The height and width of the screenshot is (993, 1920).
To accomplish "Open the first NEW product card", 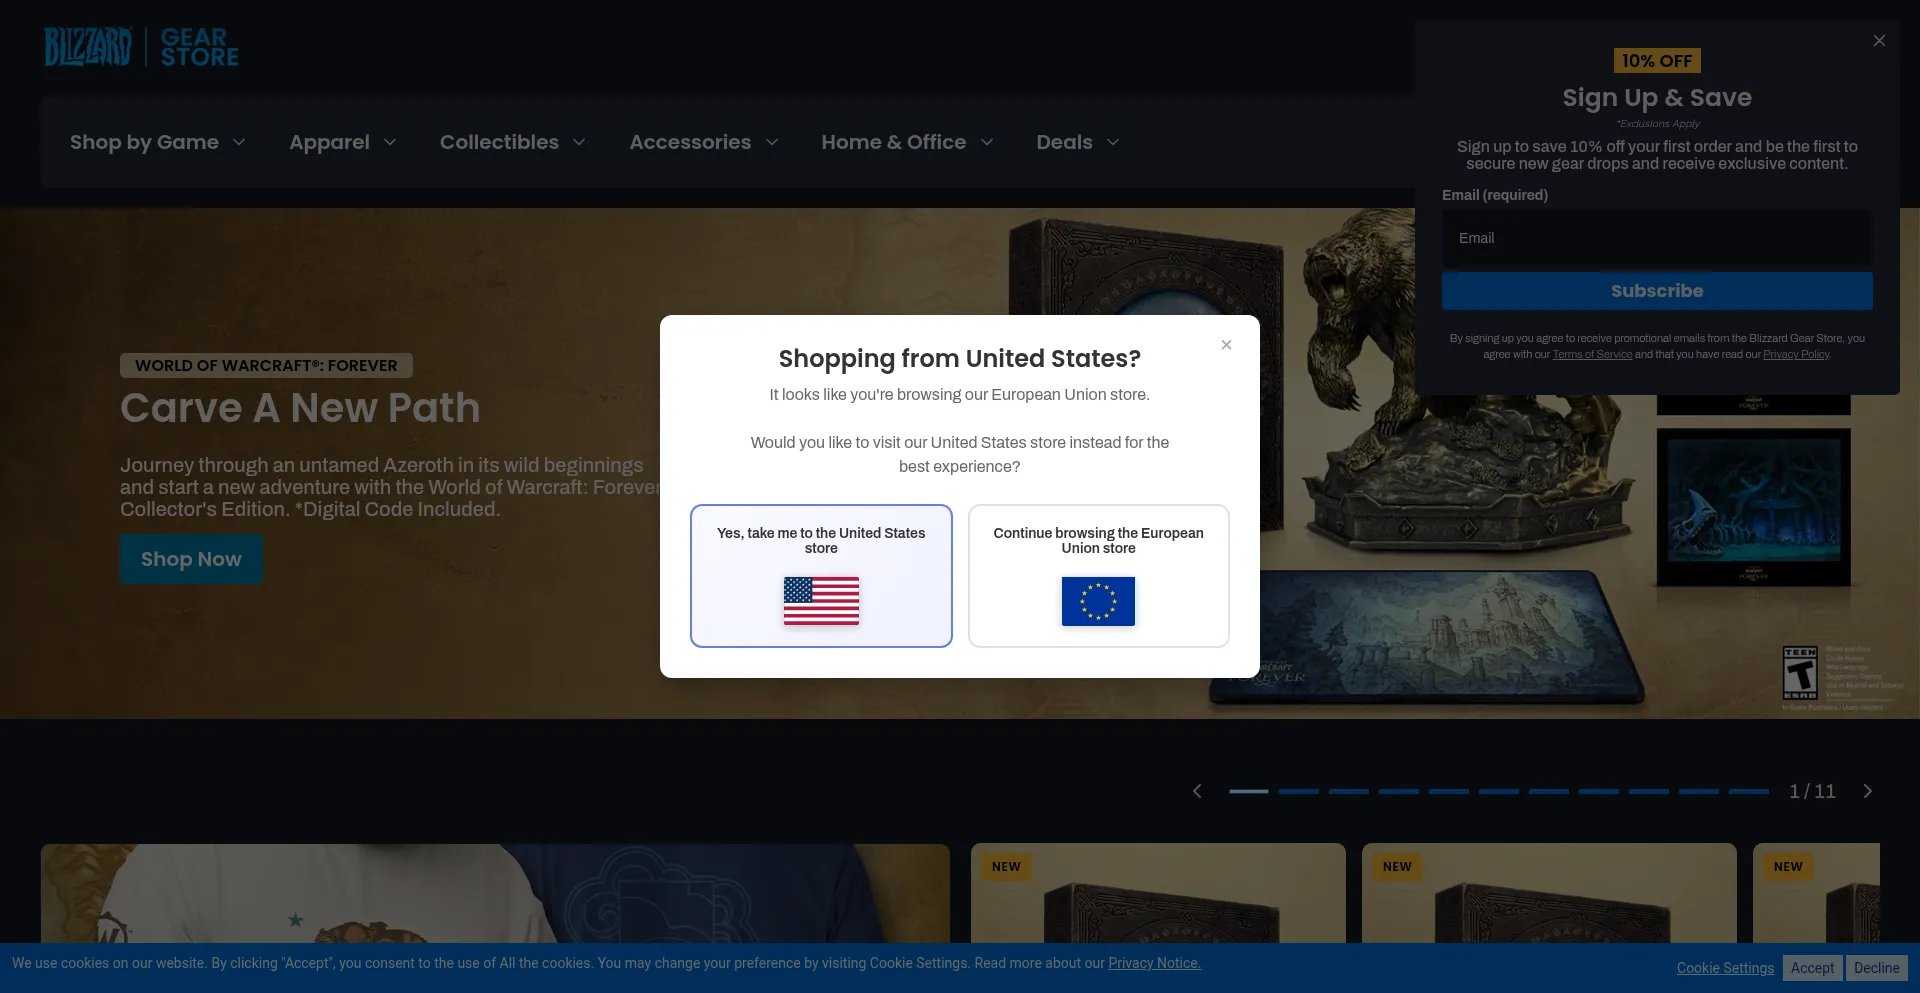I will tap(1158, 893).
